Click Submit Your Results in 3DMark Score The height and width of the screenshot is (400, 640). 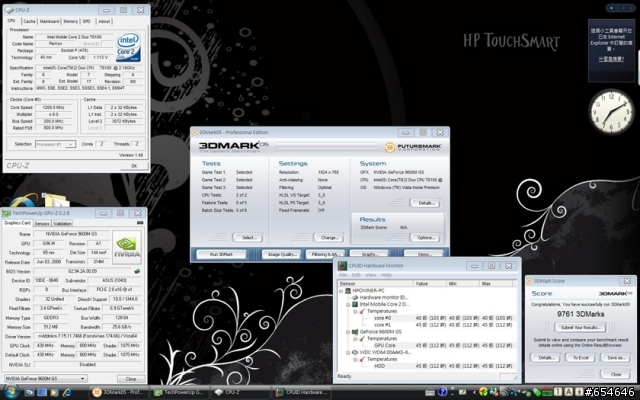(x=580, y=327)
